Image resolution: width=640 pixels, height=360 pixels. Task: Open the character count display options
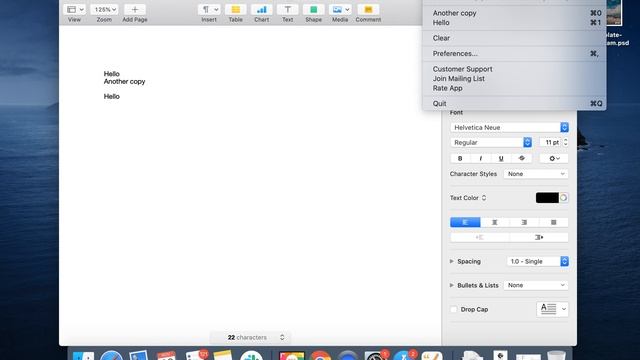tap(282, 338)
